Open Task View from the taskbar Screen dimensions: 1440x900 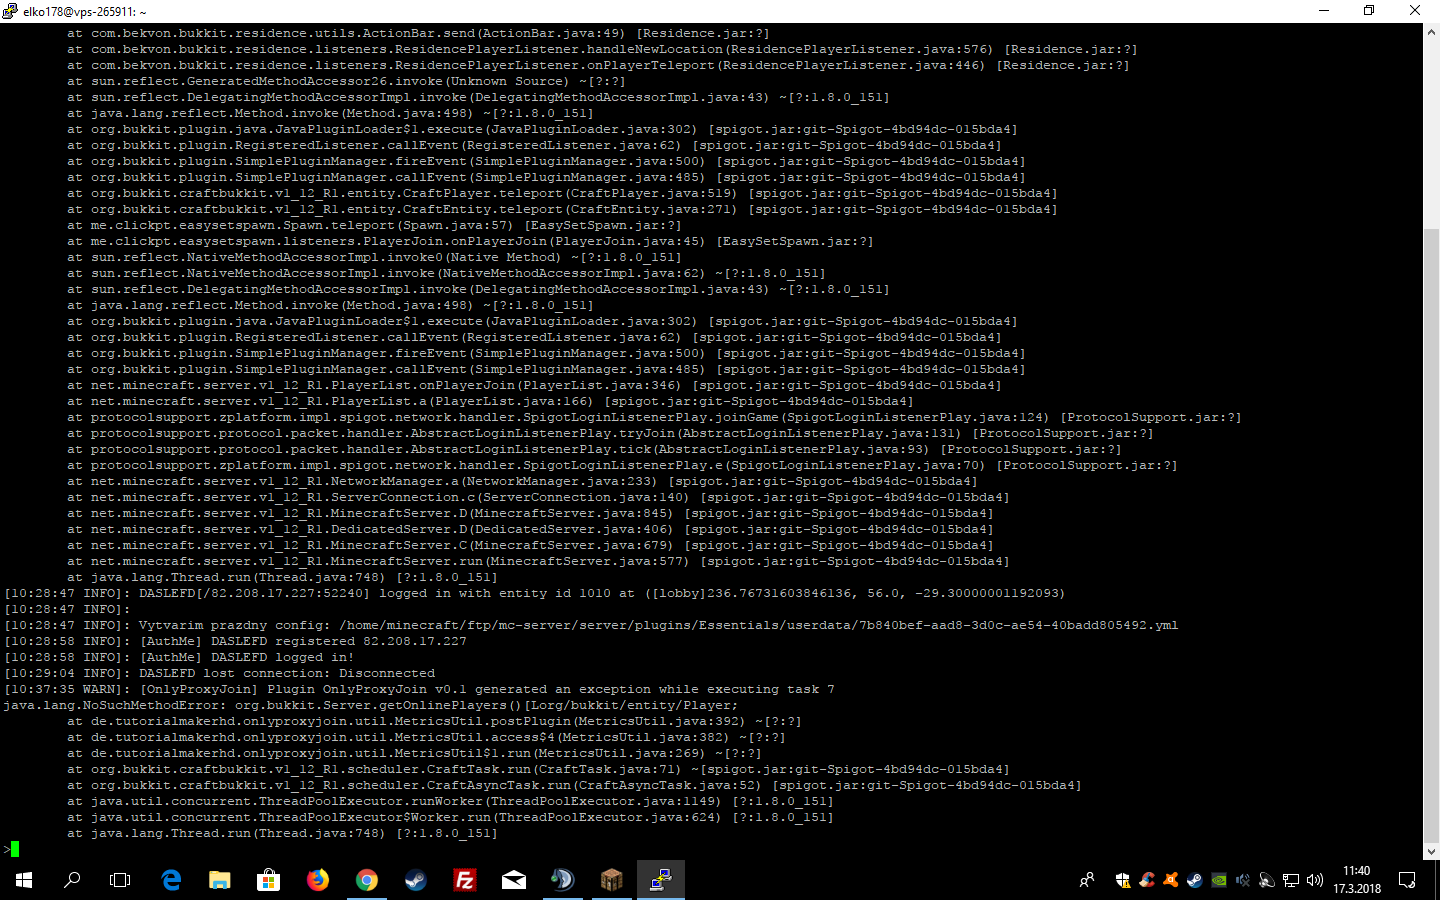coord(120,880)
